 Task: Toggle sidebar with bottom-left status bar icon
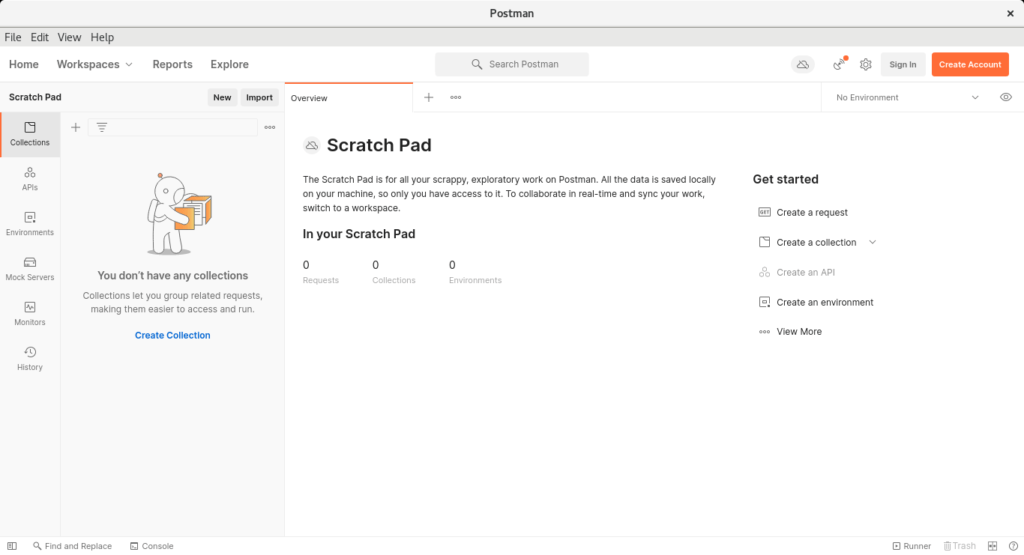[x=12, y=546]
